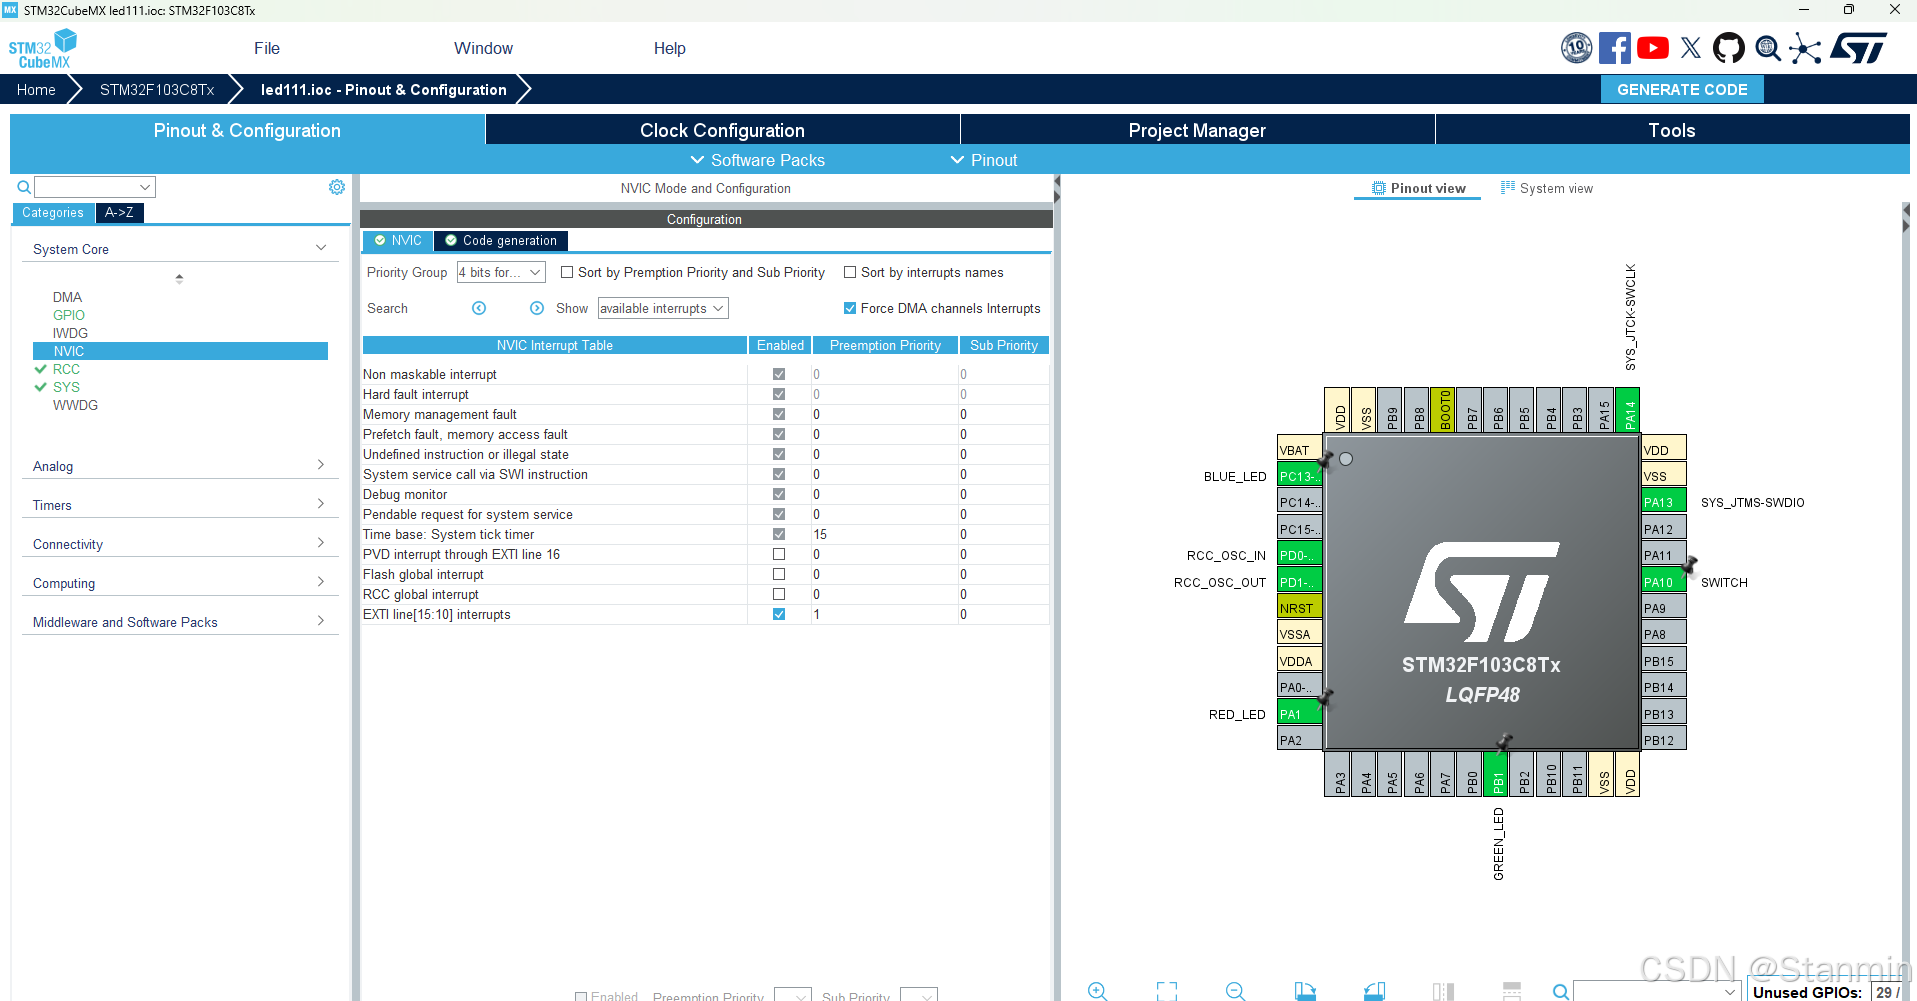Select the PA10 SWITCH pin
Screen dimensions: 1917x1001
(x=1663, y=582)
